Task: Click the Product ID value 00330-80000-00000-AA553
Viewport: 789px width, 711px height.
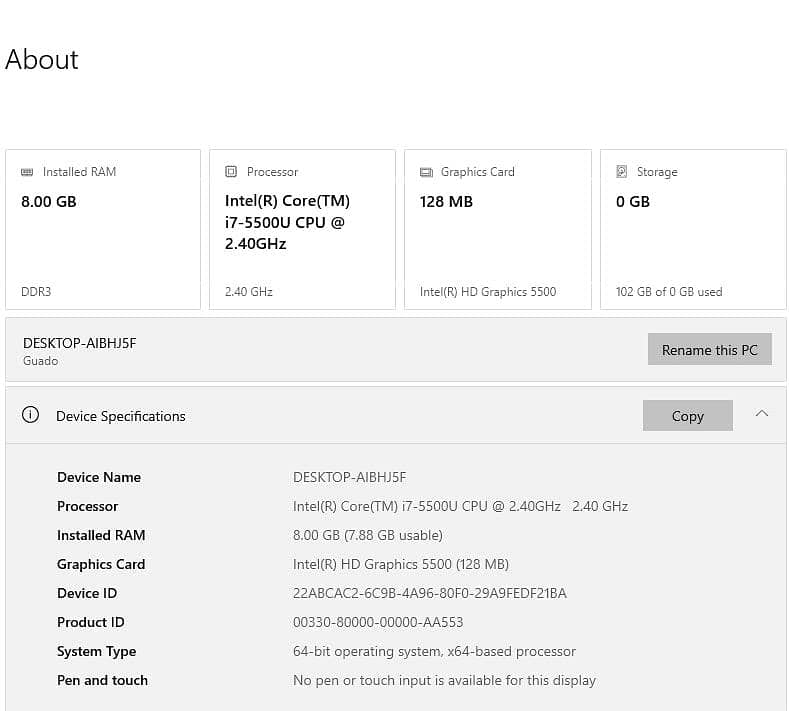Action: click(x=378, y=622)
